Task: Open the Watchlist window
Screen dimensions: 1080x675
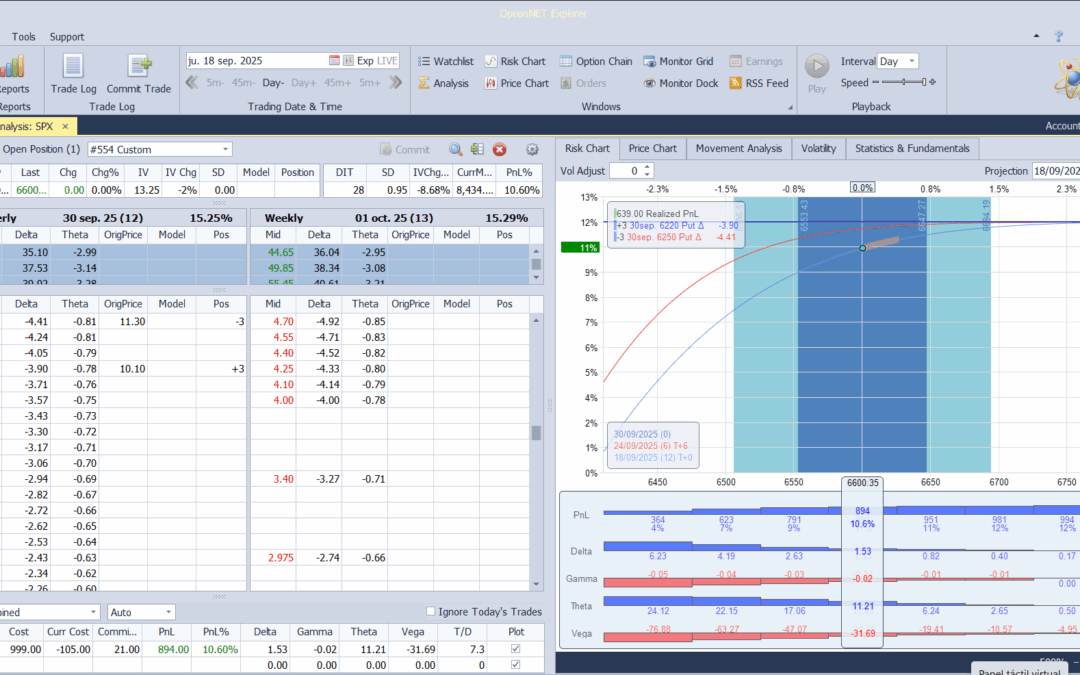Action: (x=445, y=61)
